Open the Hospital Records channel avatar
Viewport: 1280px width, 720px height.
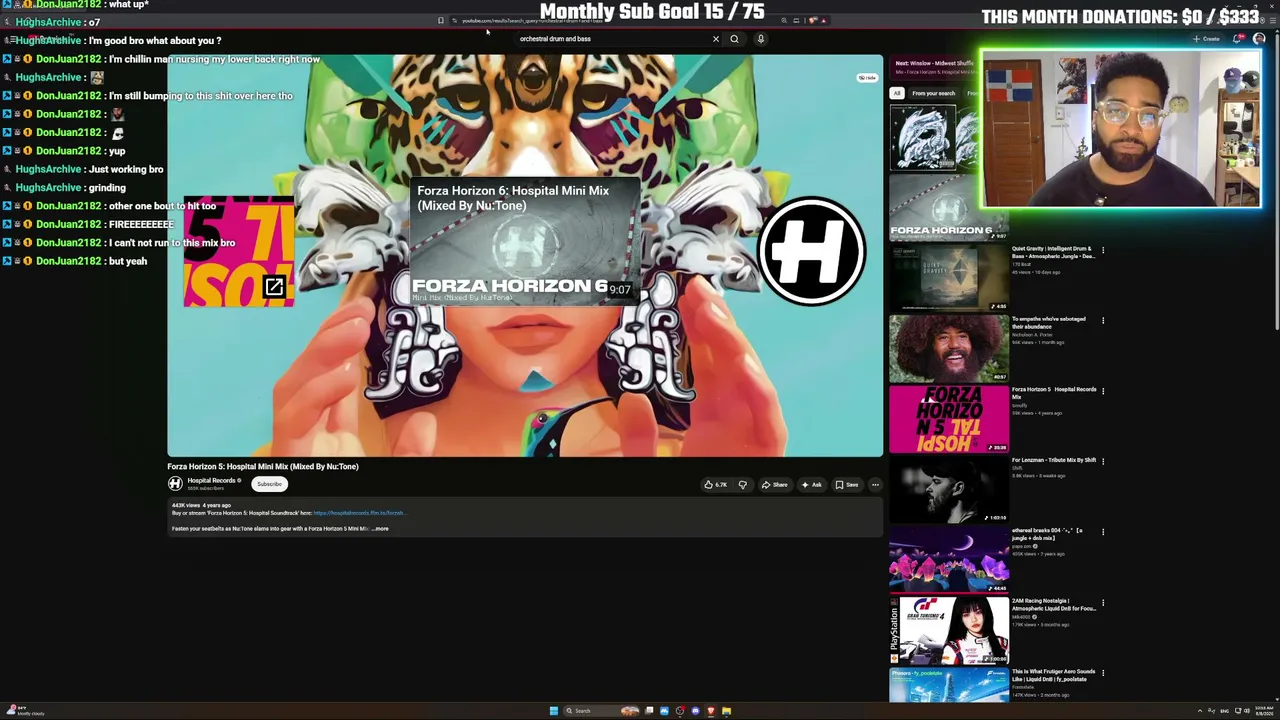click(x=175, y=484)
